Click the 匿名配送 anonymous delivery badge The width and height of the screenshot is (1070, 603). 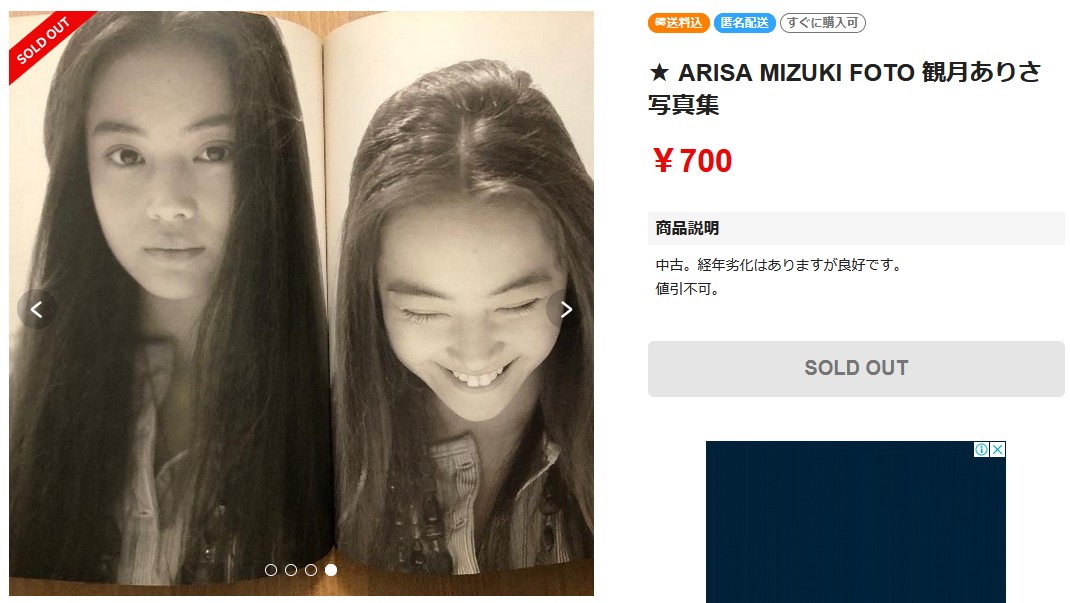744,23
